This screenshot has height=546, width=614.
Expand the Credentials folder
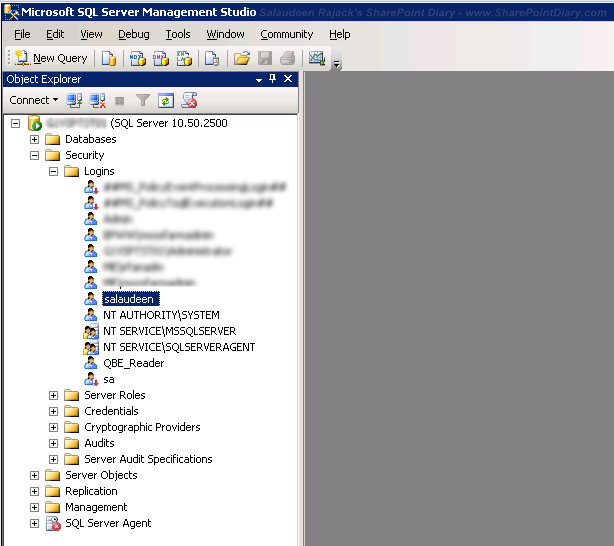53,412
